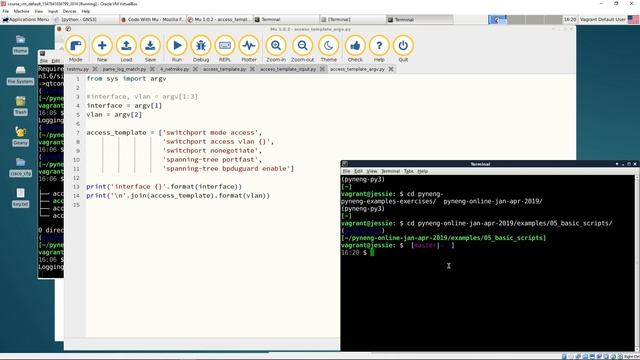
Task: Open File System desktop icon
Action: tap(20, 75)
